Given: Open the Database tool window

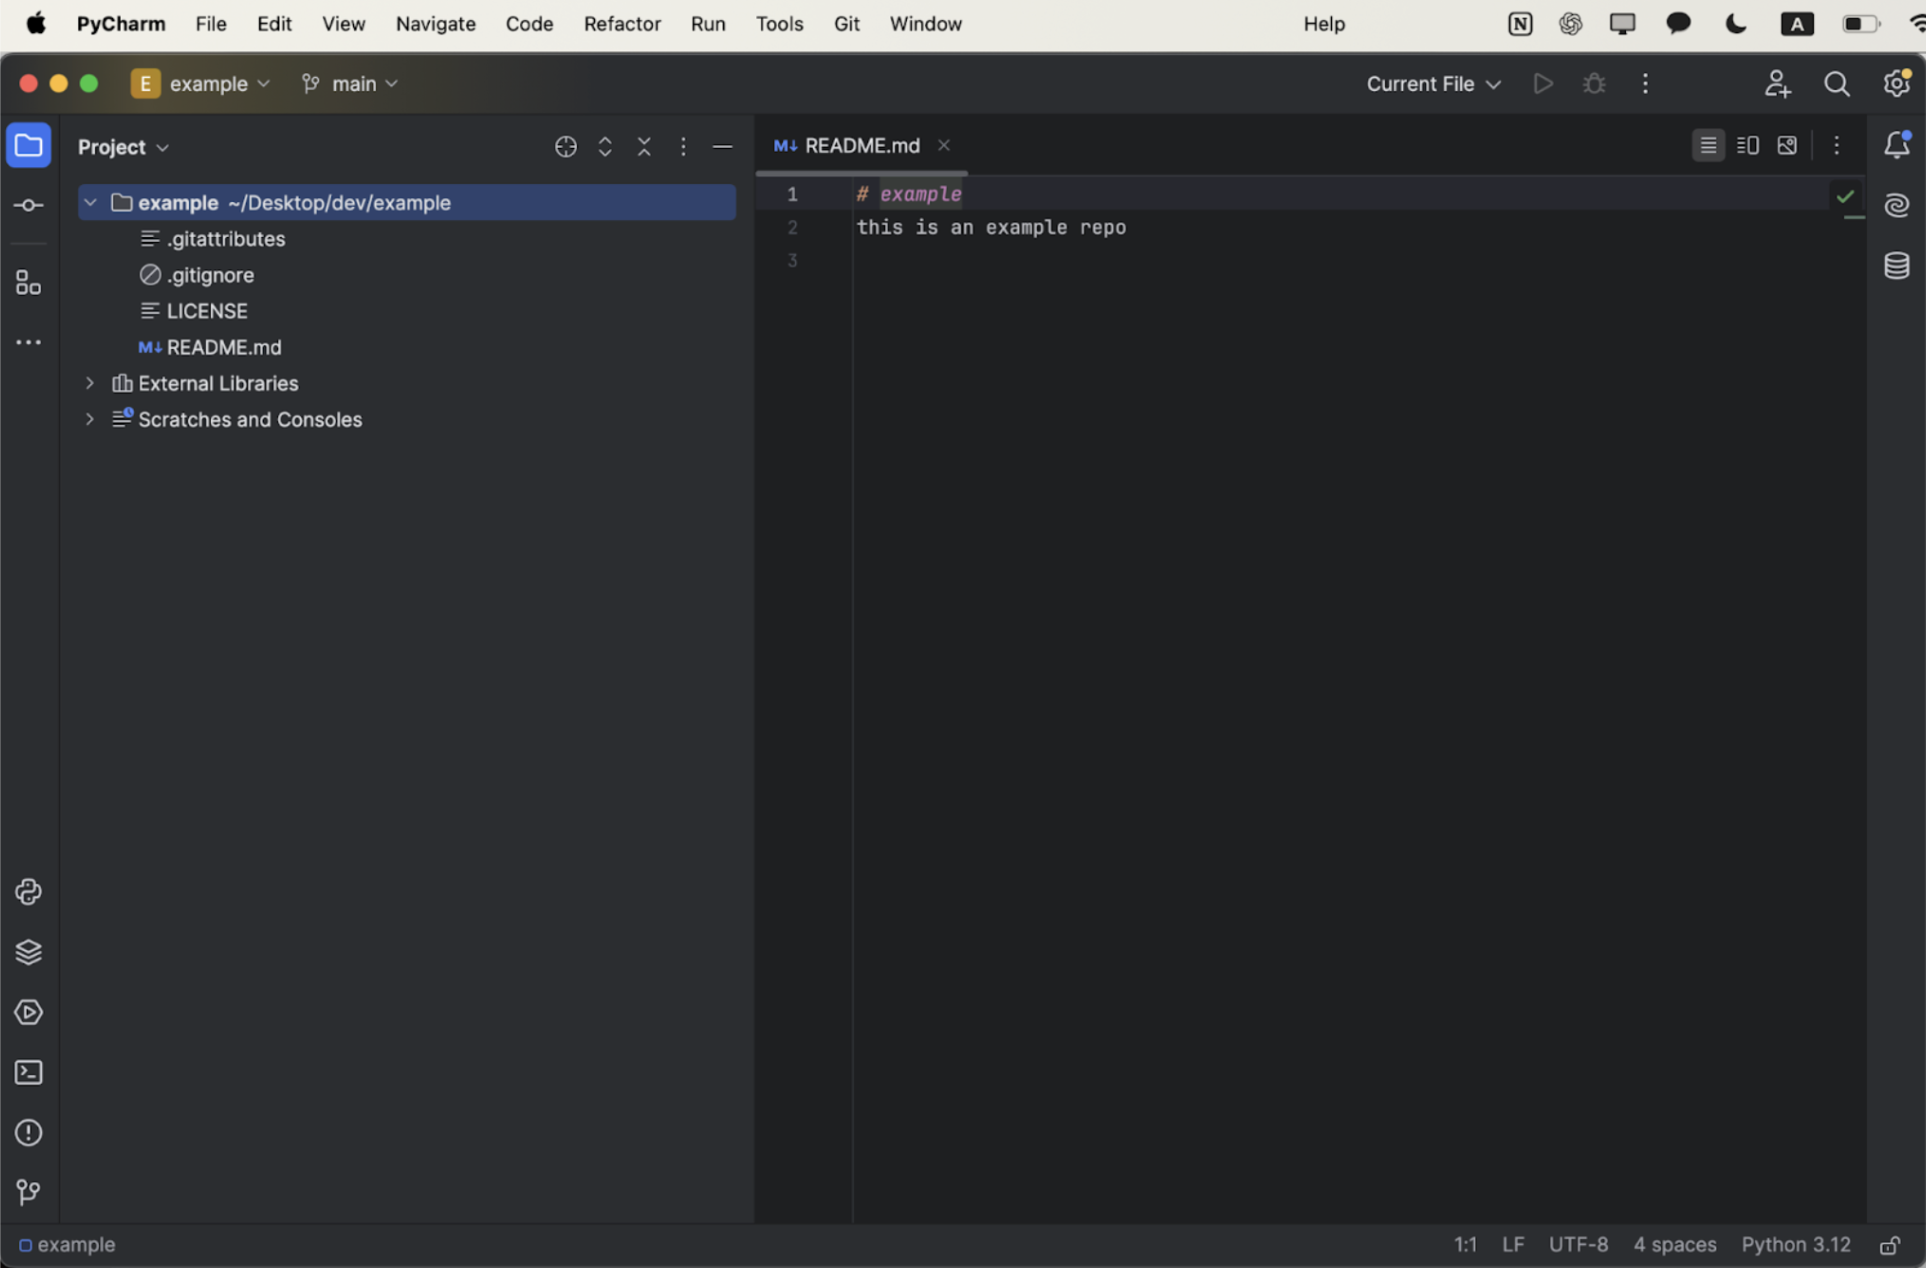Looking at the screenshot, I should pyautogui.click(x=1896, y=266).
